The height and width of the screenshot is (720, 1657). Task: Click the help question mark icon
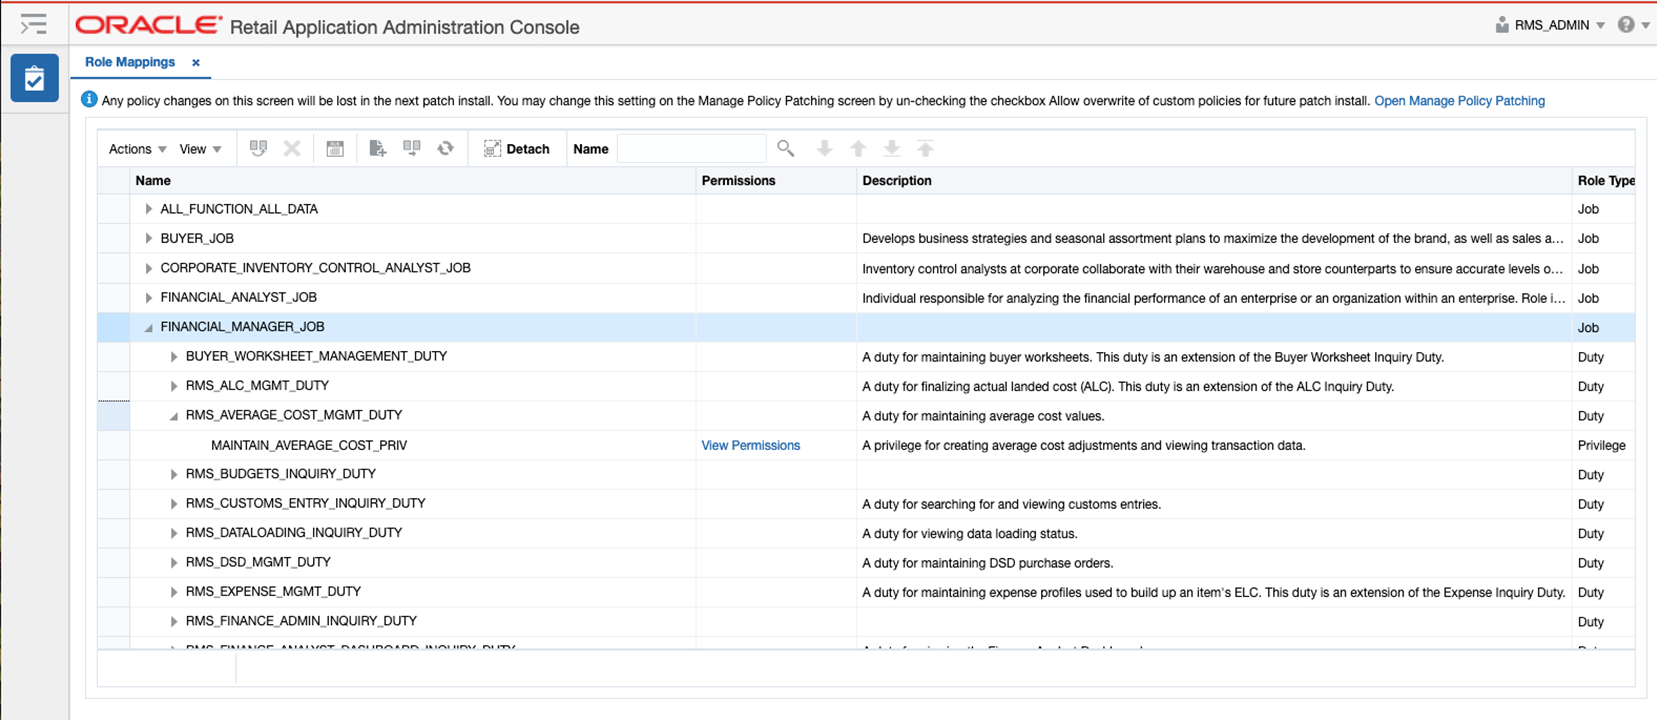point(1626,25)
